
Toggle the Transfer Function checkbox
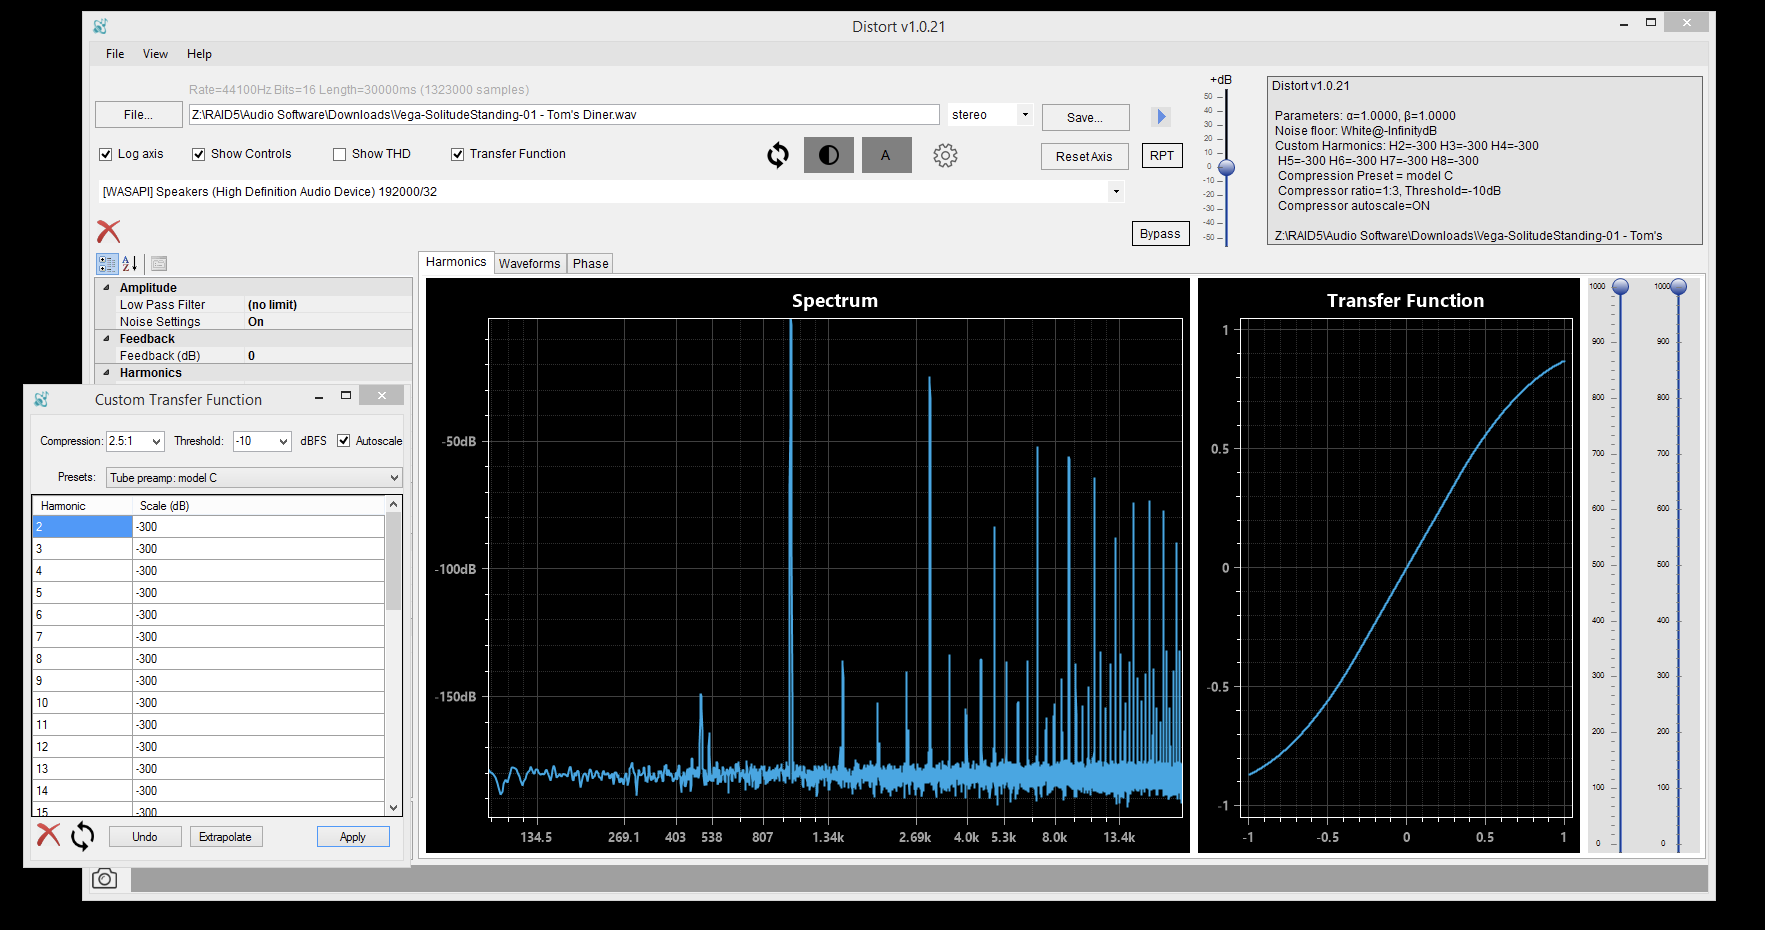(458, 154)
